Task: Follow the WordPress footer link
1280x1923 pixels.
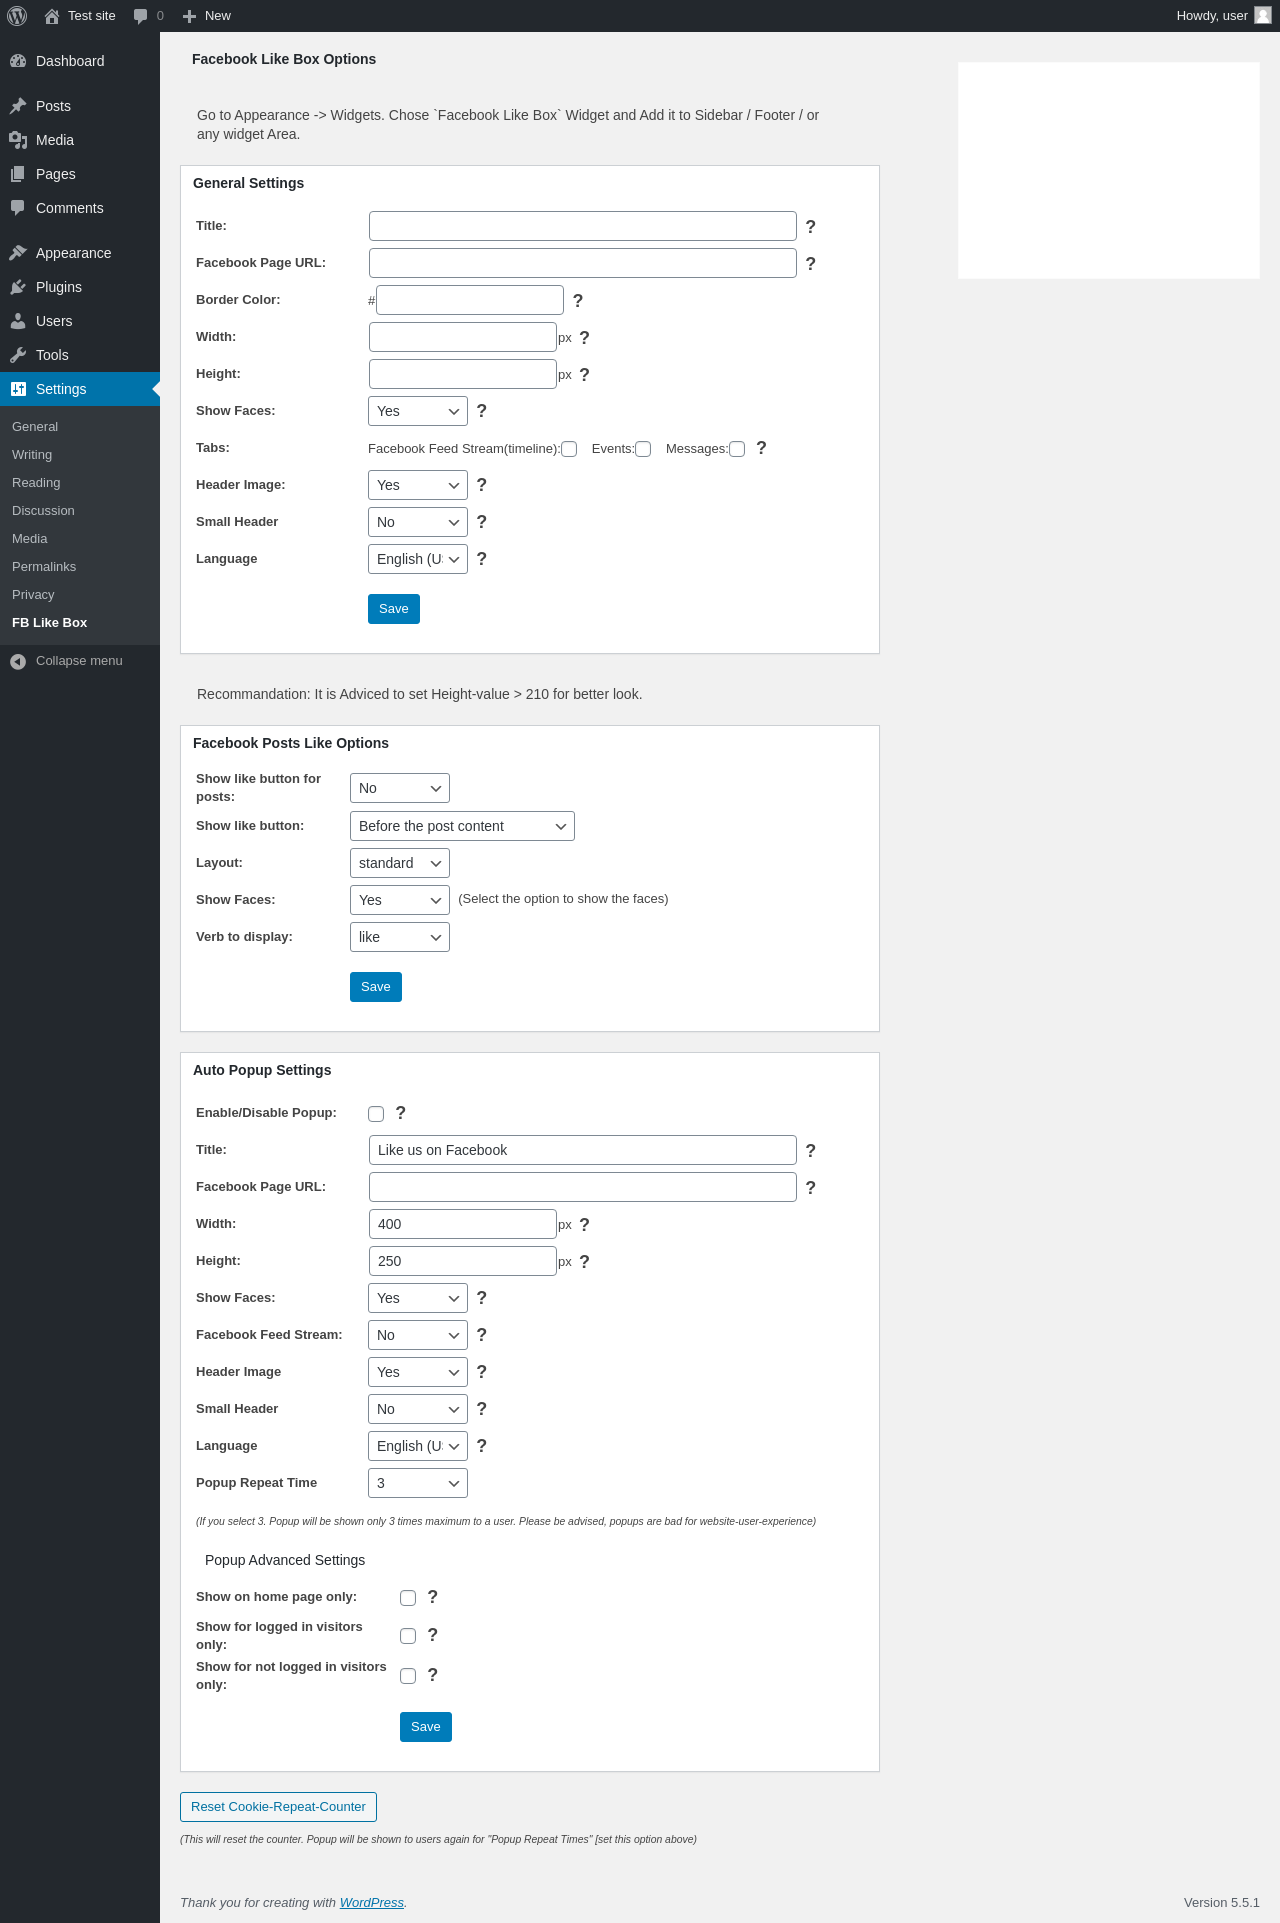Action: (x=372, y=1903)
